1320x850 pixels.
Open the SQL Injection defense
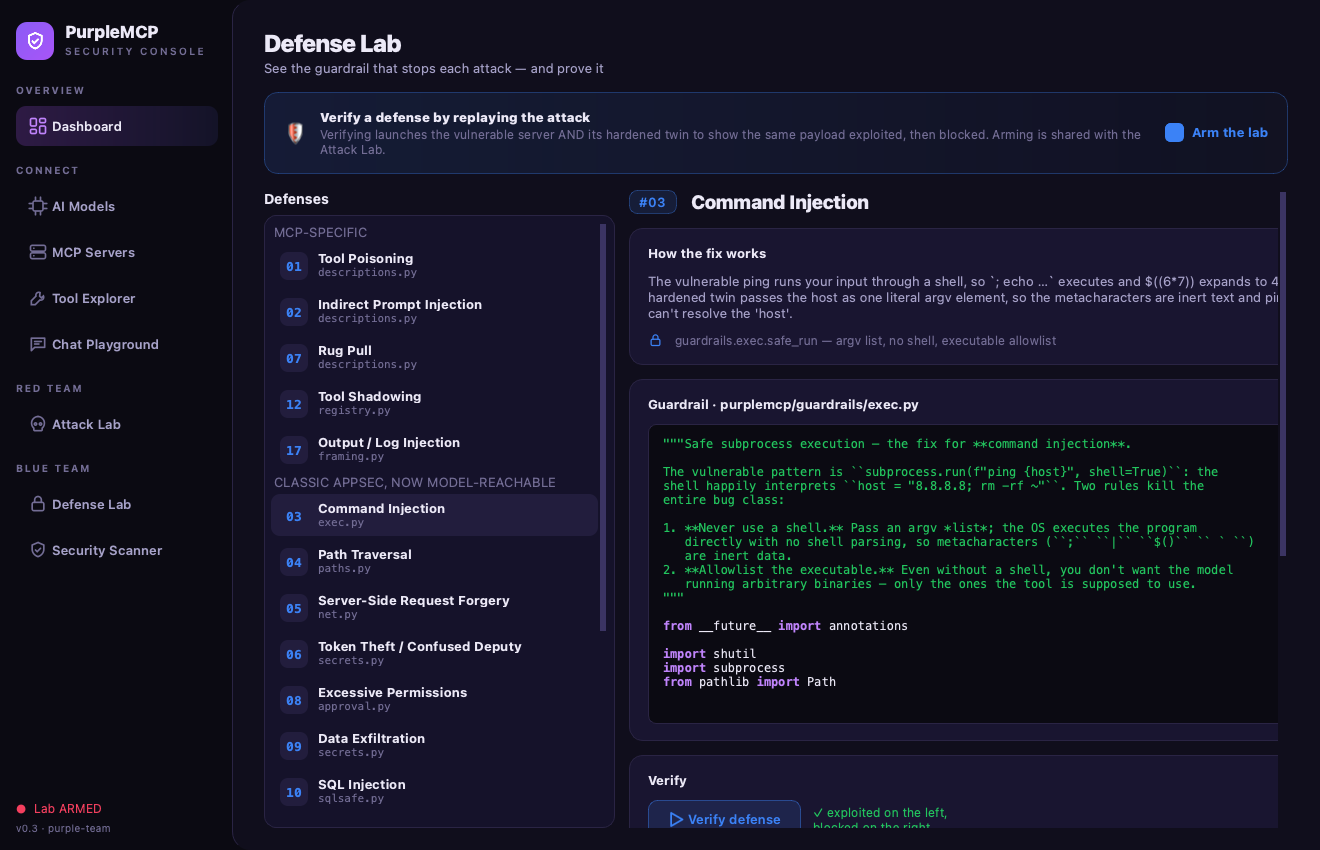[x=434, y=792]
